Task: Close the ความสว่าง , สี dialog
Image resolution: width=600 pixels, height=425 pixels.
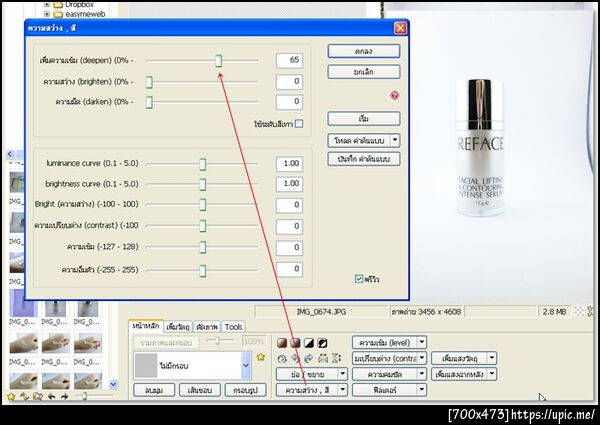Action: (400, 28)
